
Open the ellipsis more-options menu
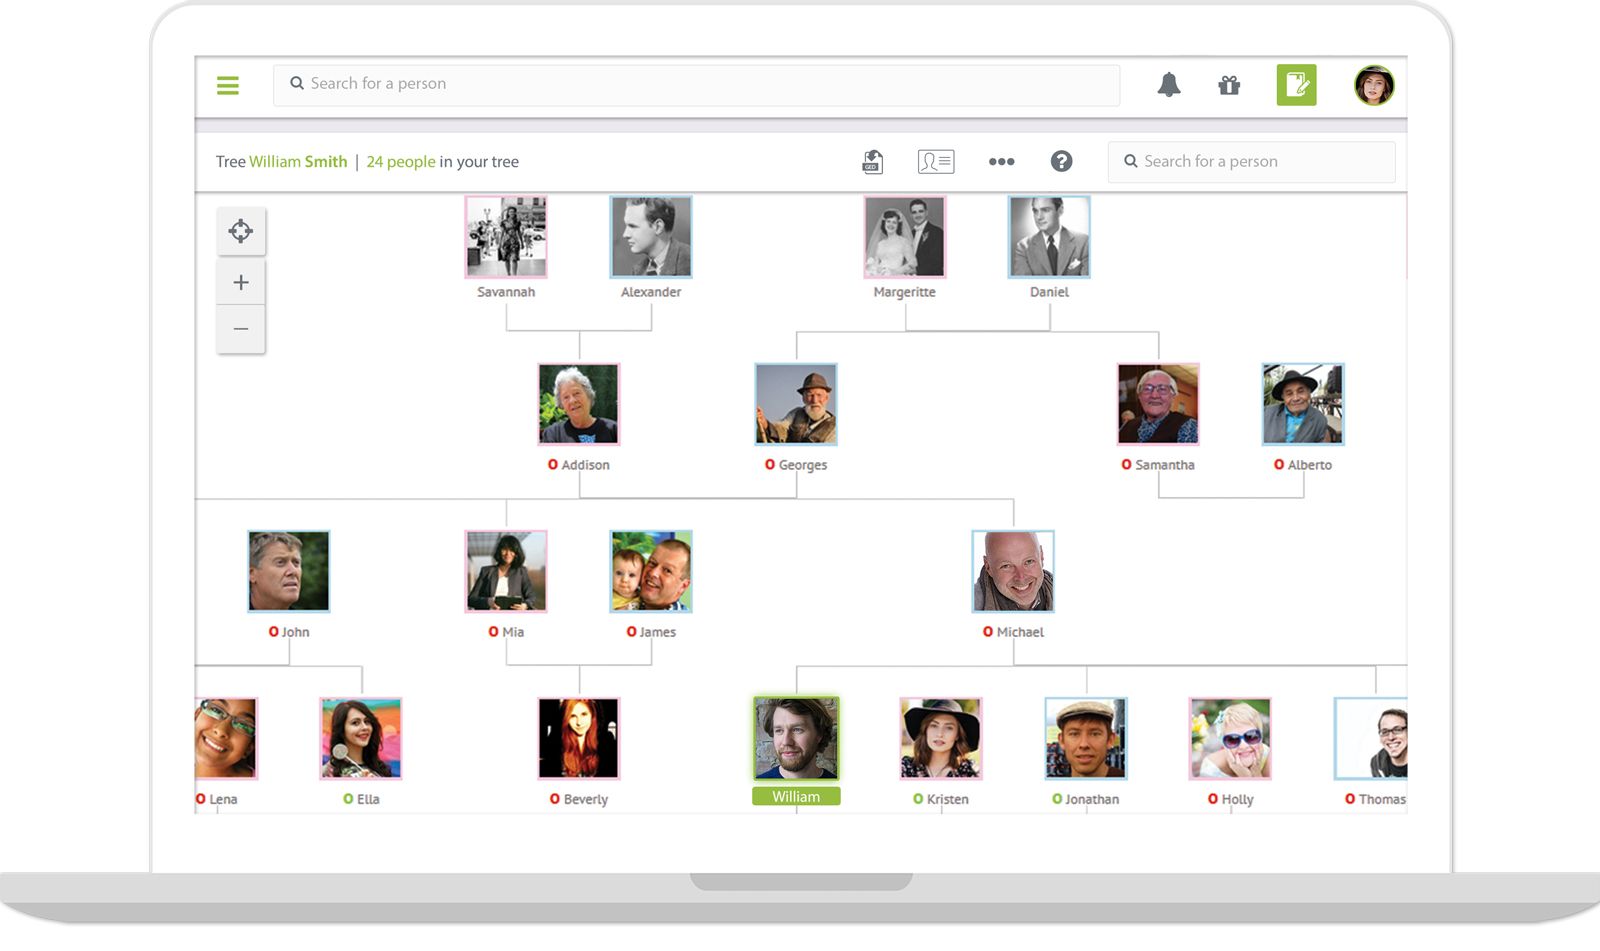[x=1001, y=161]
